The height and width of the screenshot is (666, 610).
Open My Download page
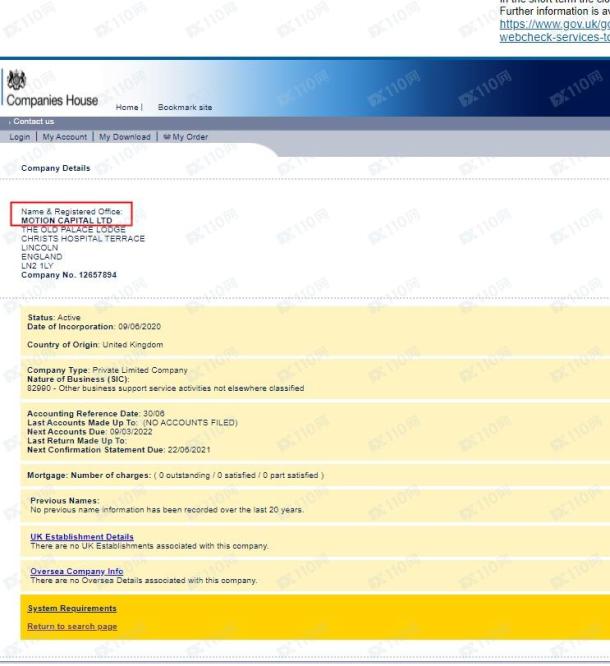coord(125,137)
